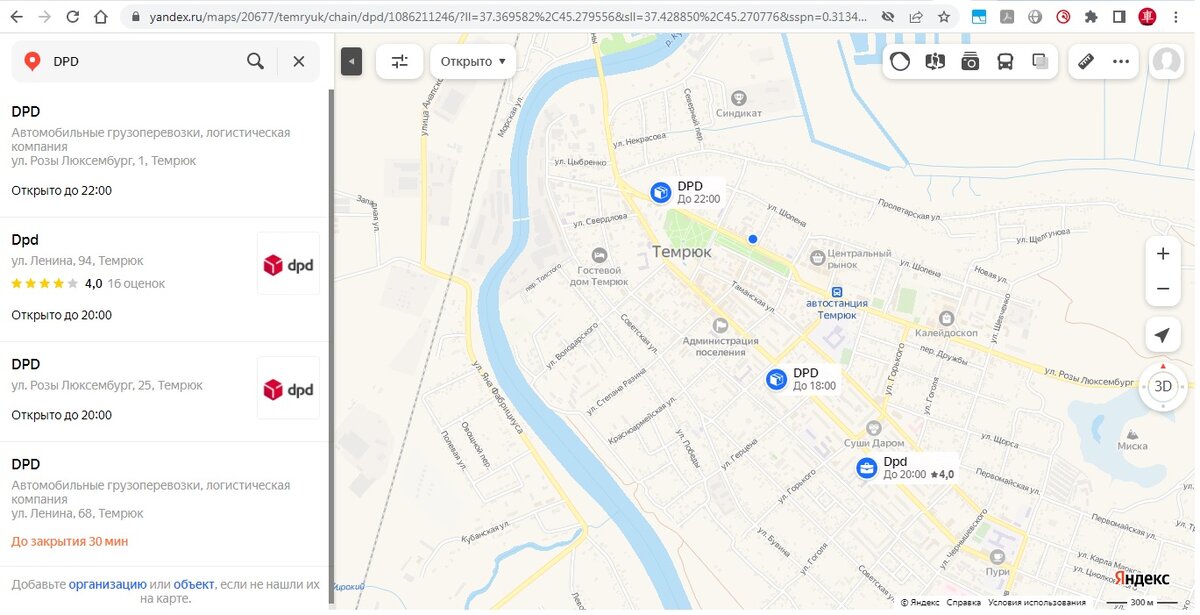
Task: Clear the DPD search query
Action: click(298, 61)
